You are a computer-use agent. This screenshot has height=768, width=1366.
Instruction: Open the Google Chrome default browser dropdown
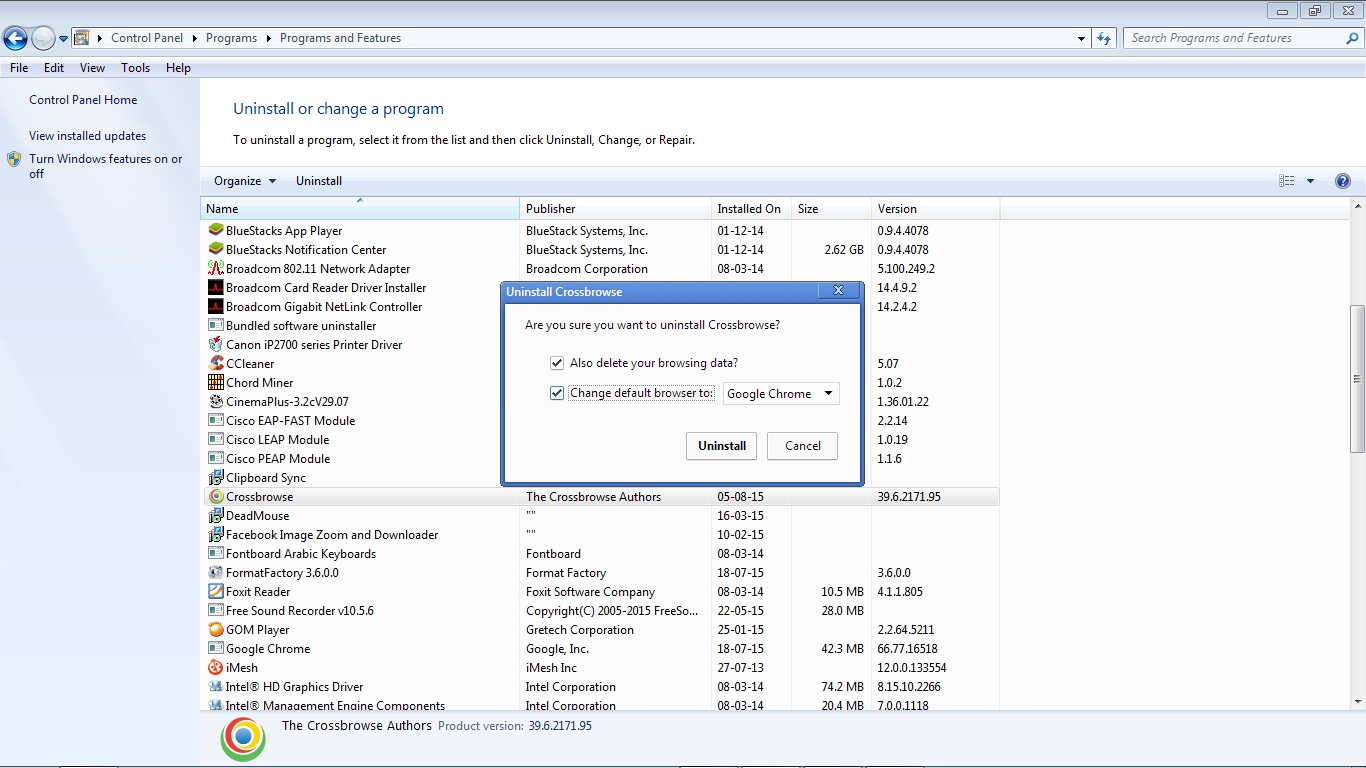click(781, 394)
